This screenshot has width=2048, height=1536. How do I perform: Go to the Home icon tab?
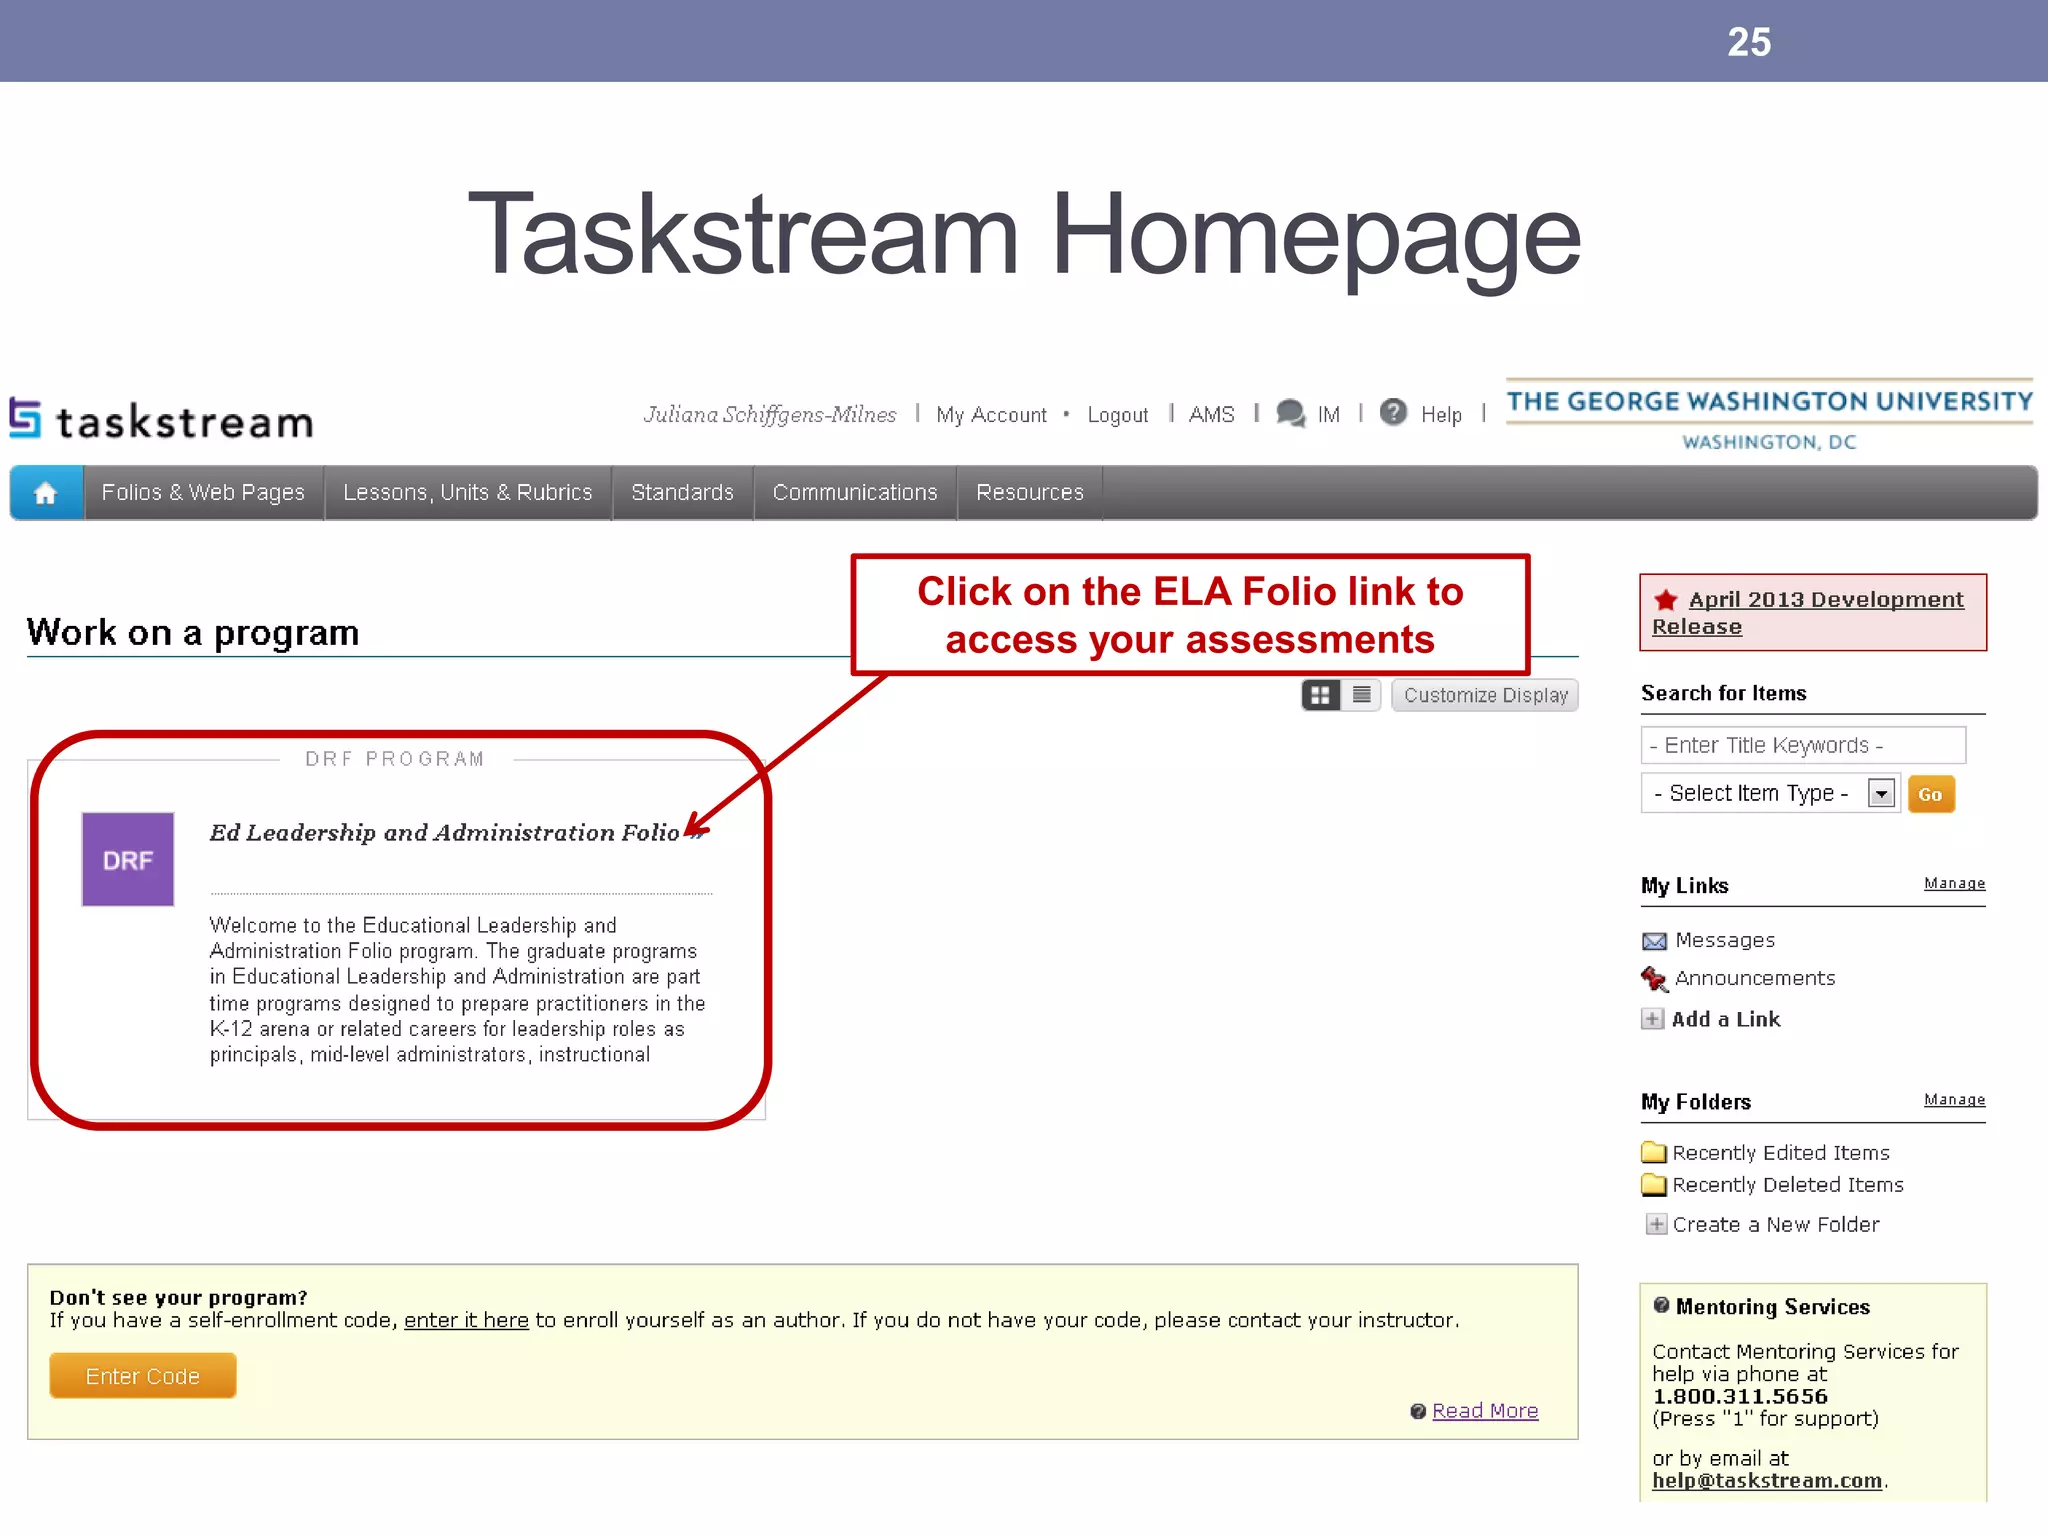[46, 492]
